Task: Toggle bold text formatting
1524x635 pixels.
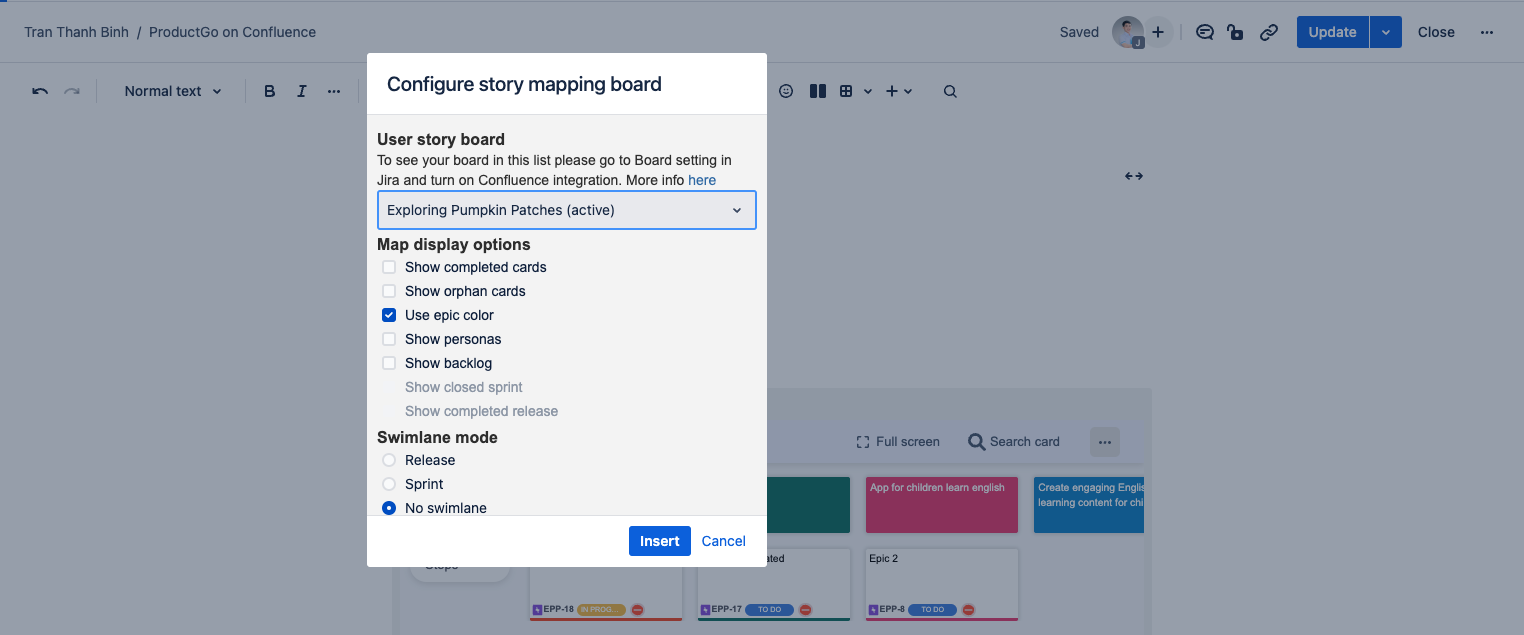Action: coord(269,91)
